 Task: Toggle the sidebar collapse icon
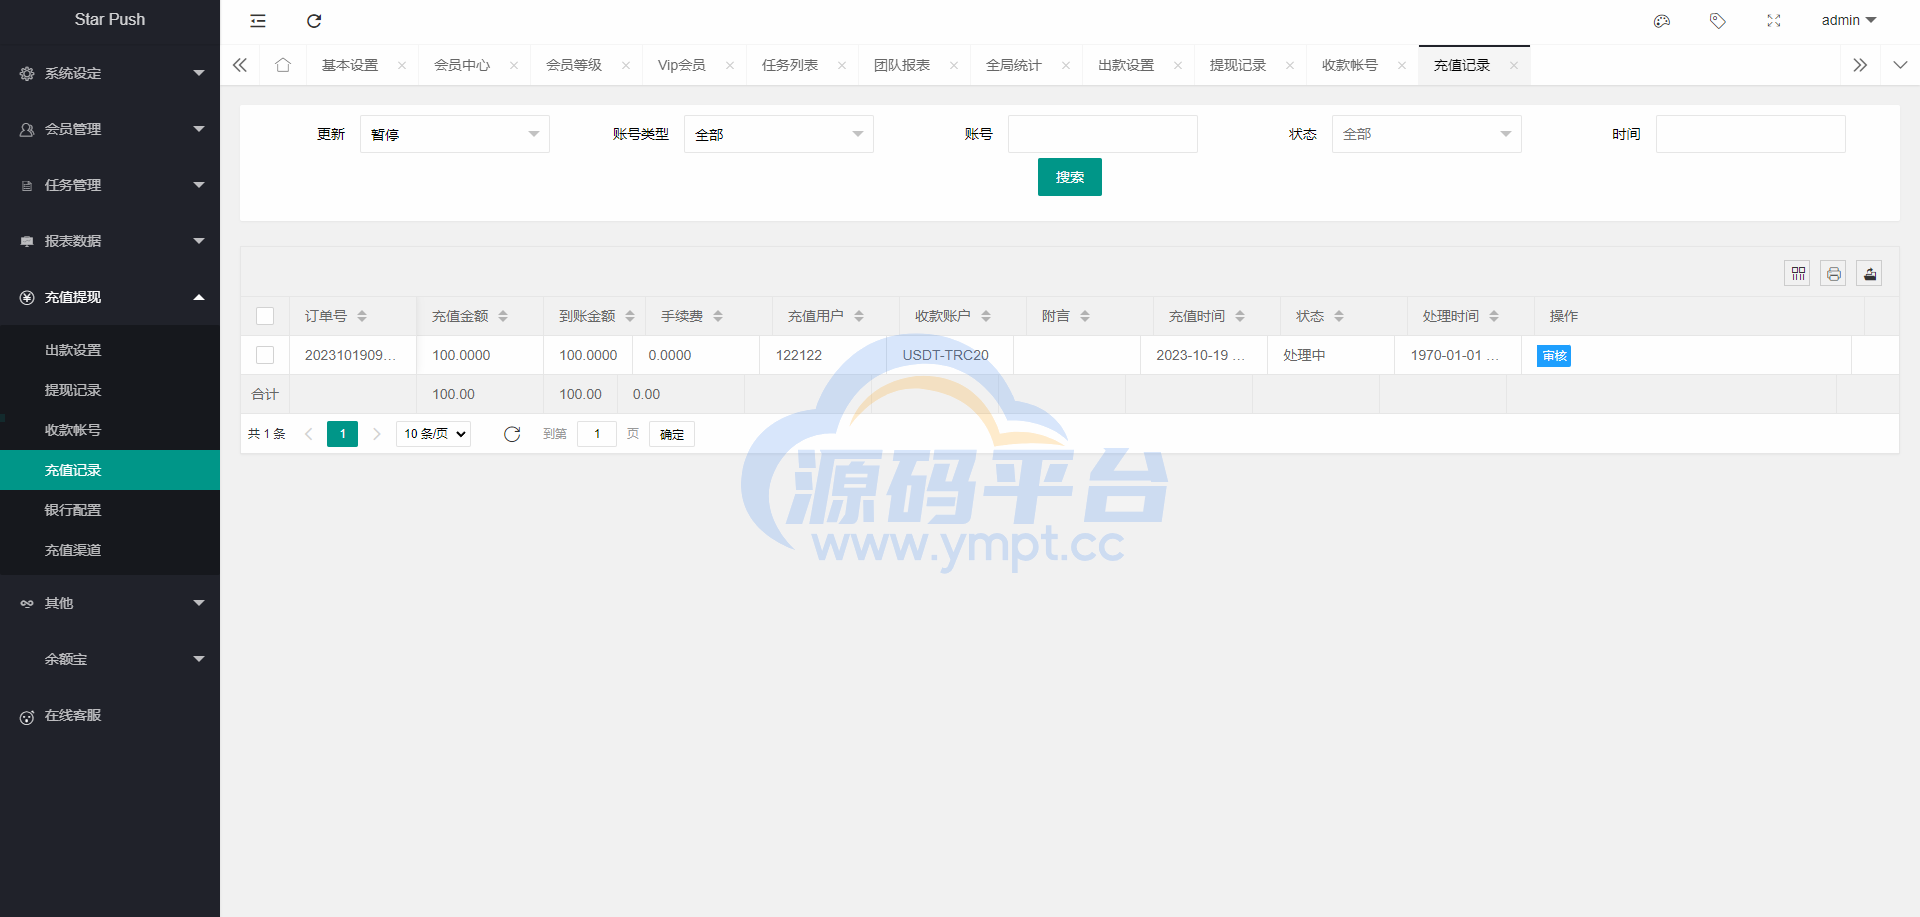pyautogui.click(x=258, y=21)
